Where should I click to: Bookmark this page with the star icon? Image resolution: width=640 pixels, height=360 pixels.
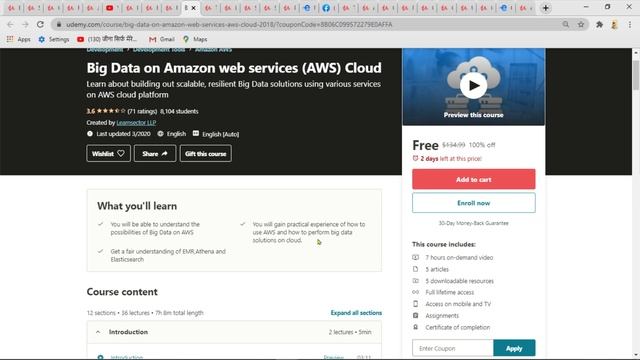tap(581, 24)
